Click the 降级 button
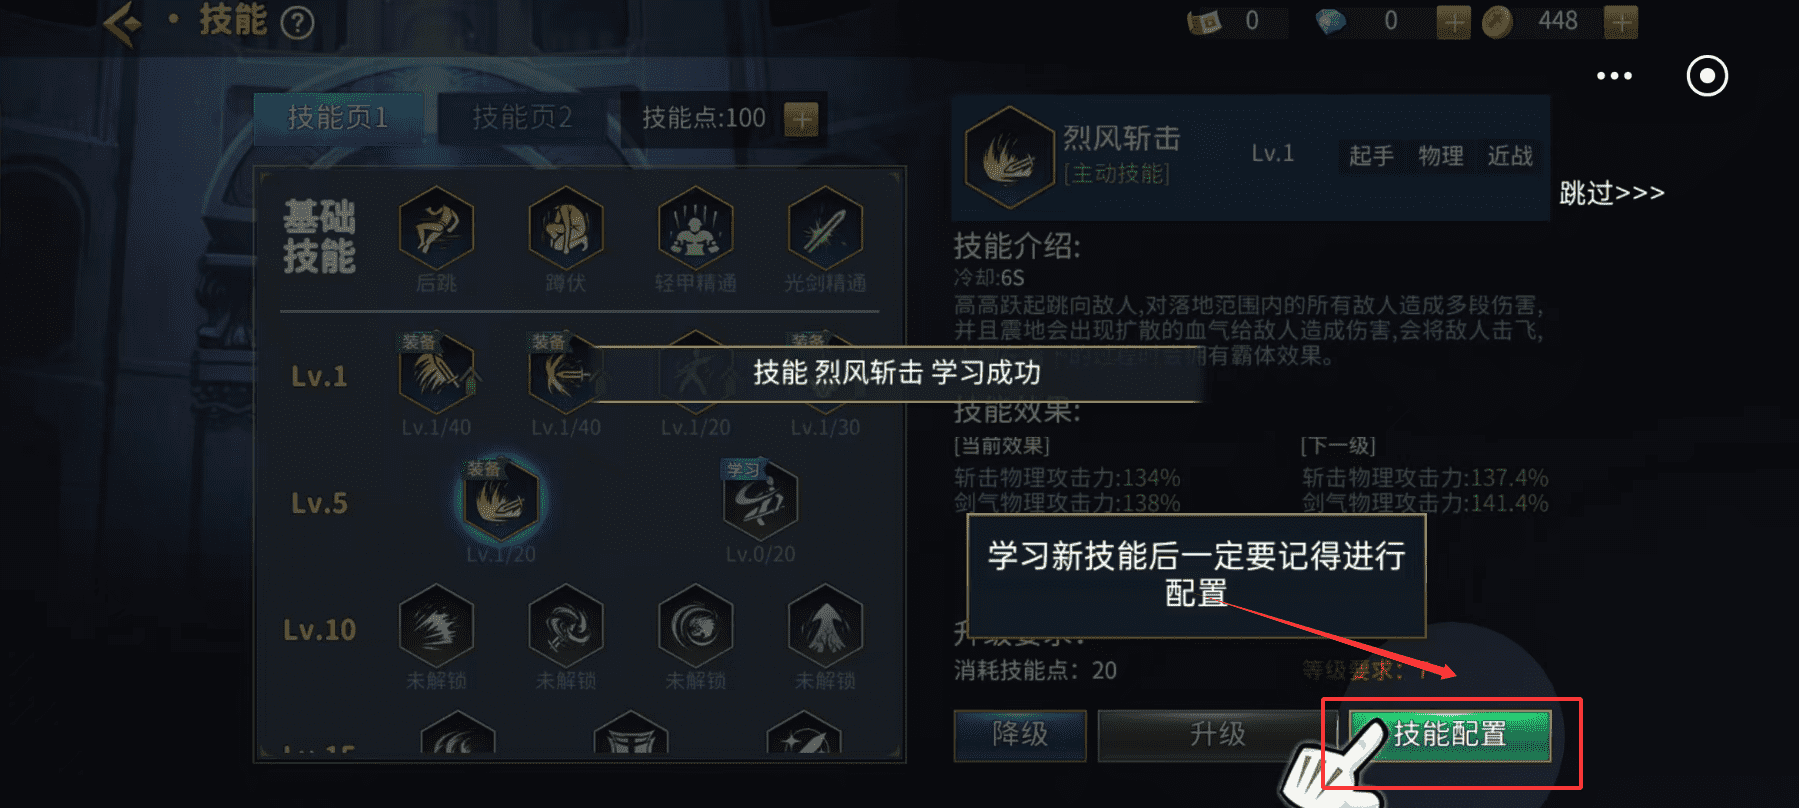 1020,735
